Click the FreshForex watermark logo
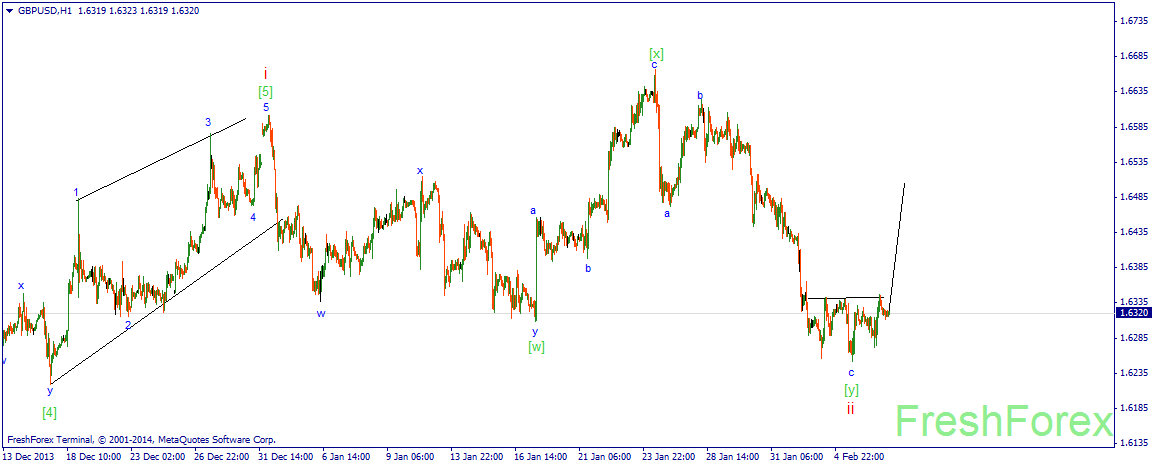 click(x=1004, y=423)
